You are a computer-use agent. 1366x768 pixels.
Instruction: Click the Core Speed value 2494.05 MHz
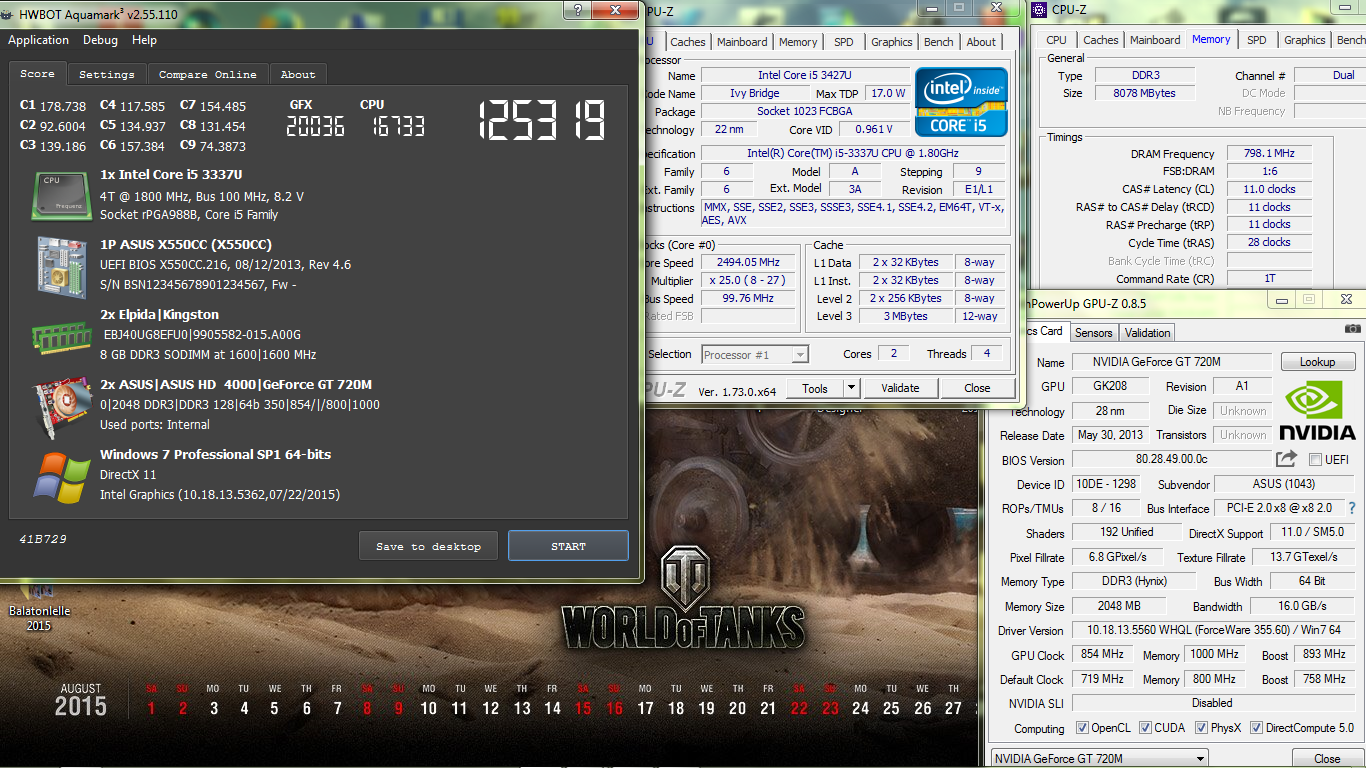(x=748, y=263)
